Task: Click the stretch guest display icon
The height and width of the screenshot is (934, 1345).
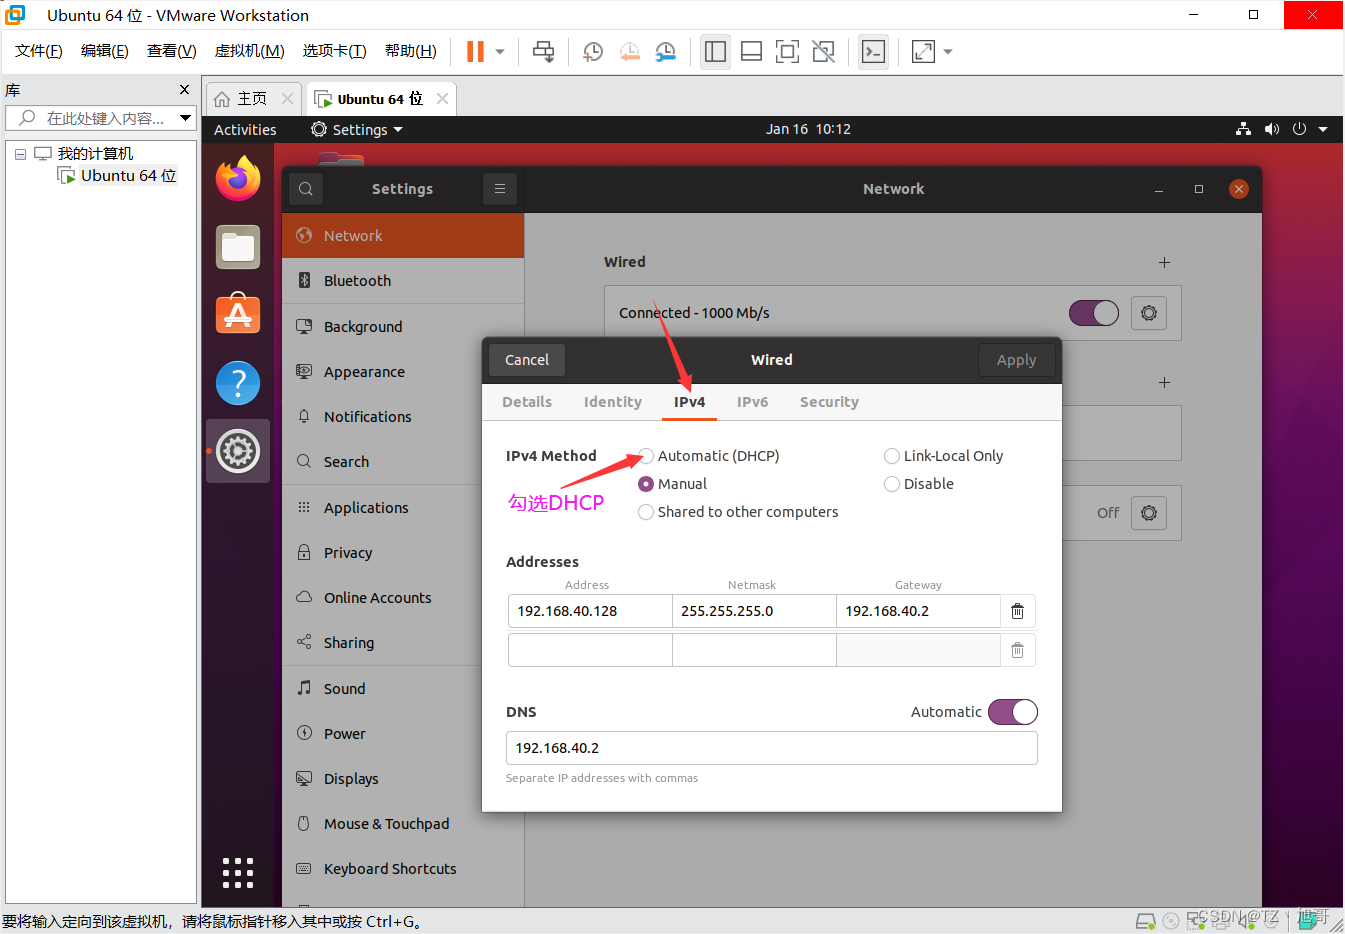Action: coord(923,52)
